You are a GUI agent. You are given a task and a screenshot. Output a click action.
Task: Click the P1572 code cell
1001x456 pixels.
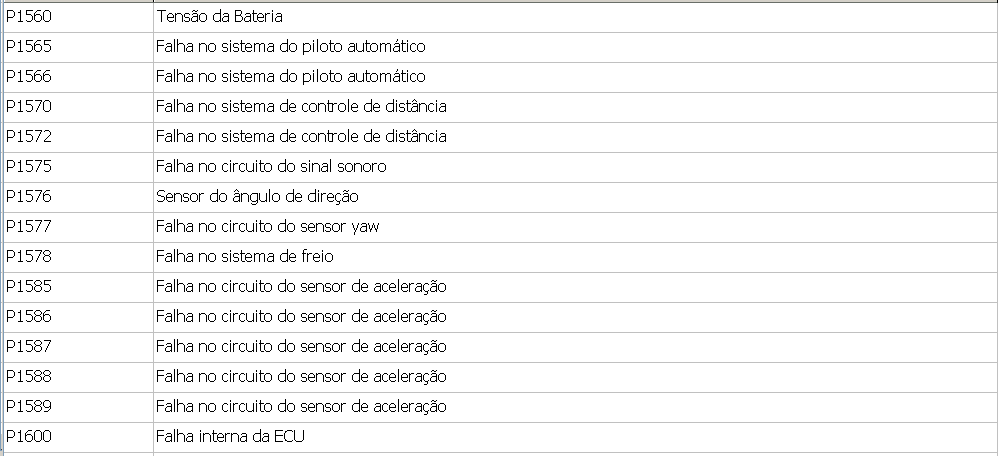click(x=29, y=137)
